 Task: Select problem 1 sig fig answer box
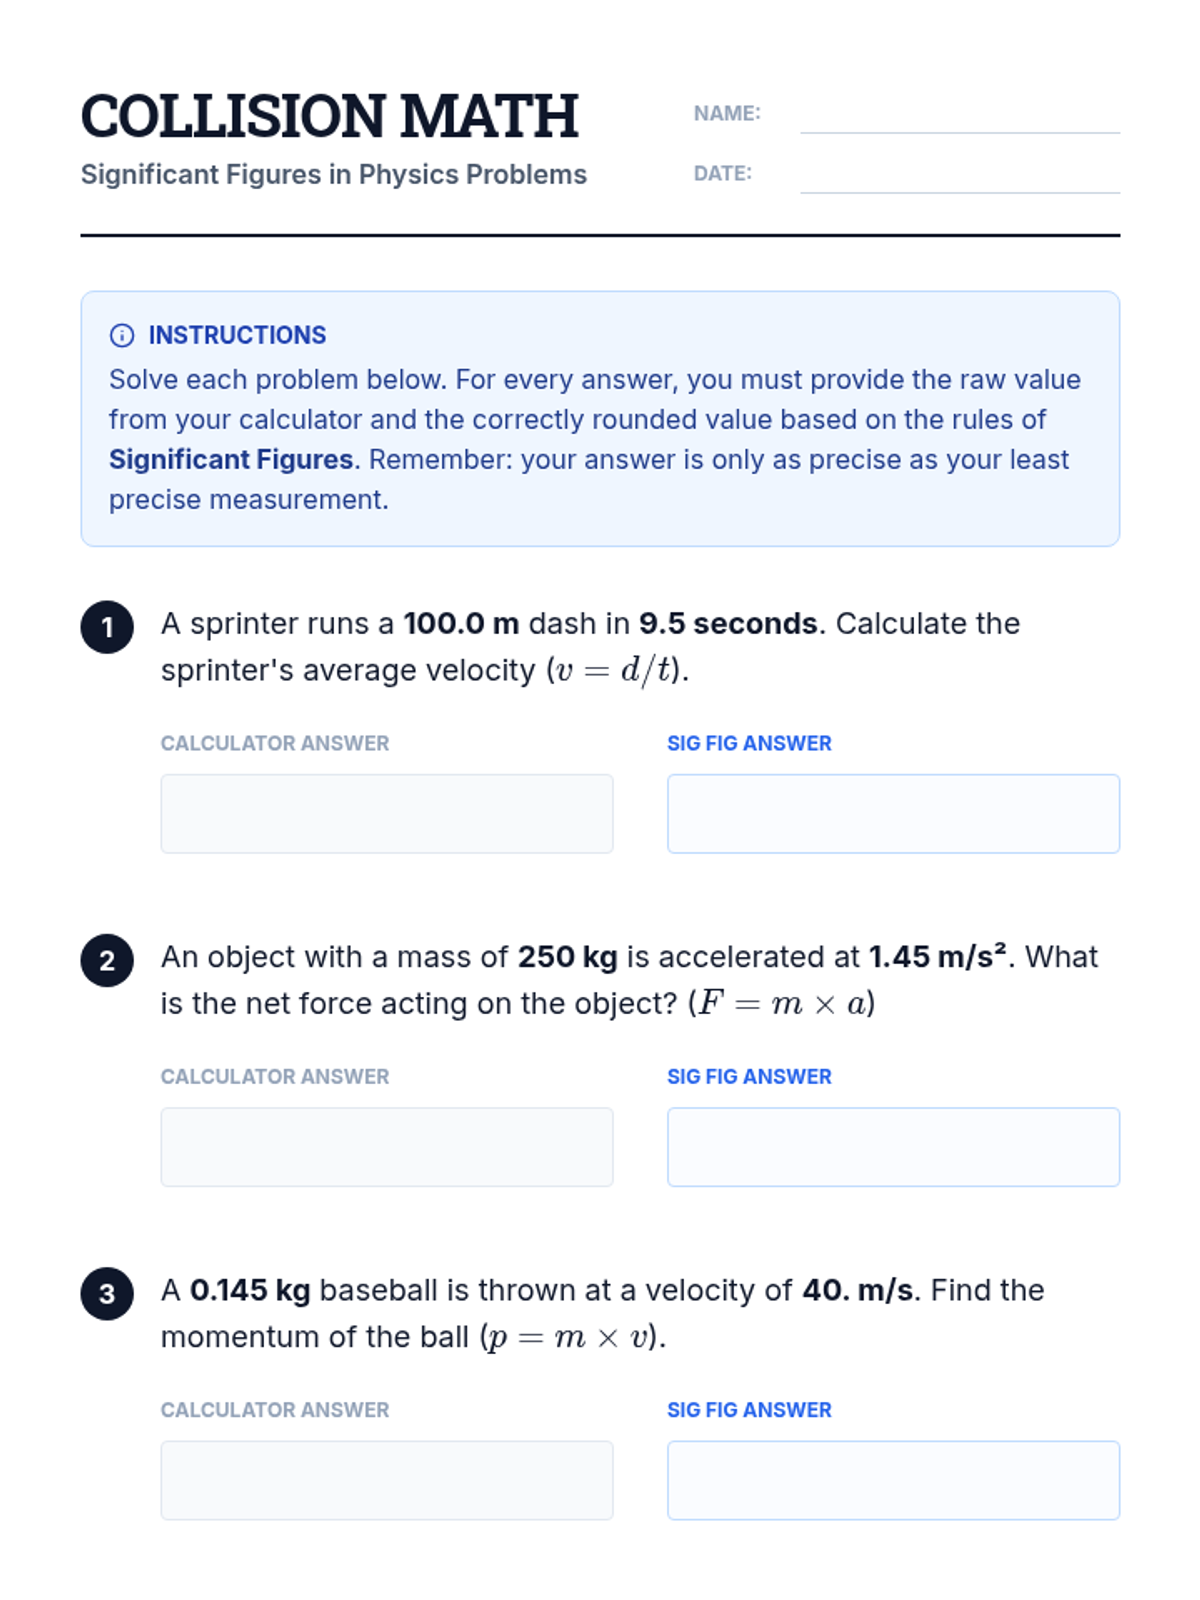893,813
